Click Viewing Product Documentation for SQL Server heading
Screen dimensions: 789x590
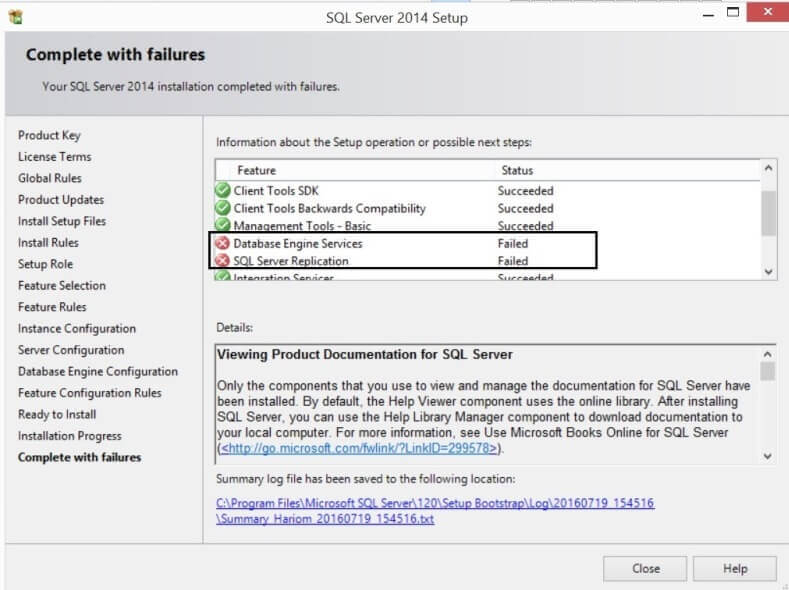click(364, 355)
